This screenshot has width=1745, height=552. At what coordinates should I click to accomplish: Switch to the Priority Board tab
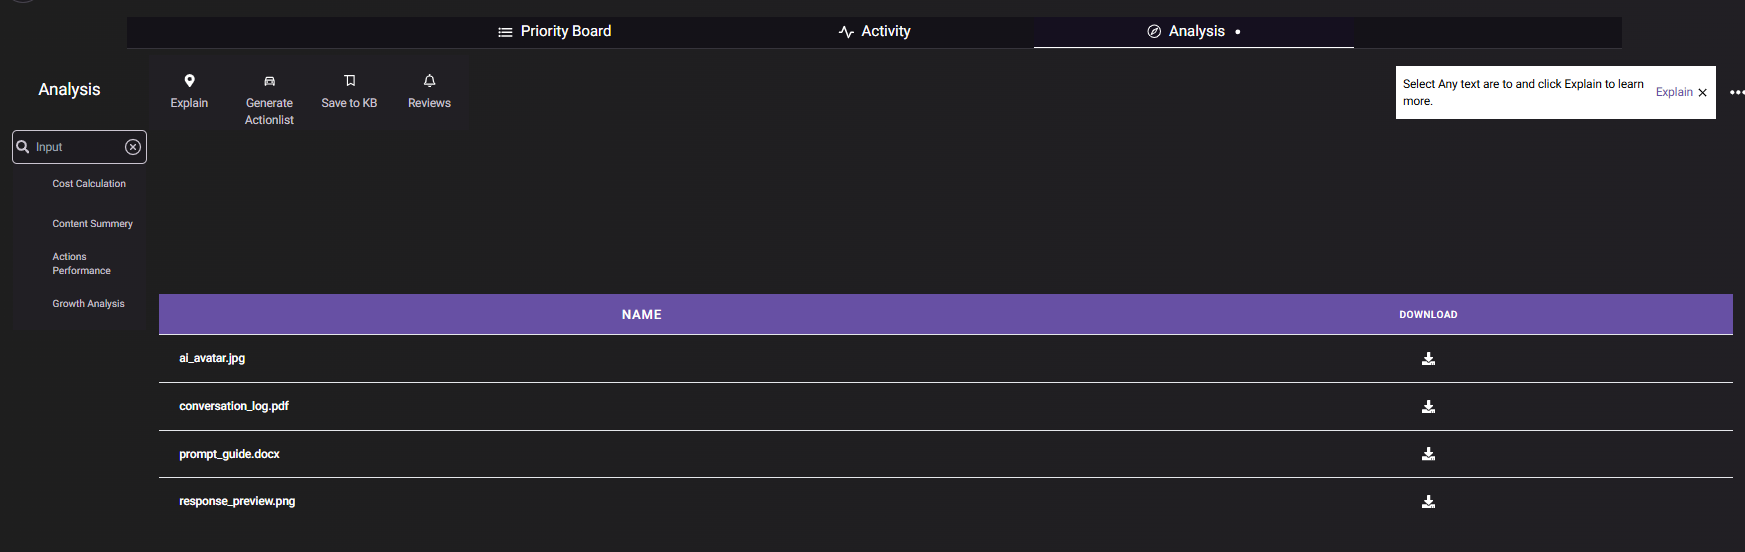555,31
